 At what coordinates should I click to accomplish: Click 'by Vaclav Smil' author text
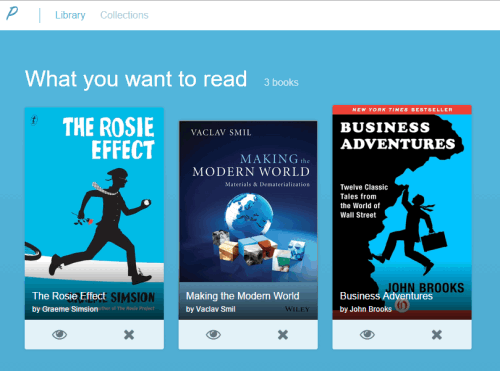(211, 309)
